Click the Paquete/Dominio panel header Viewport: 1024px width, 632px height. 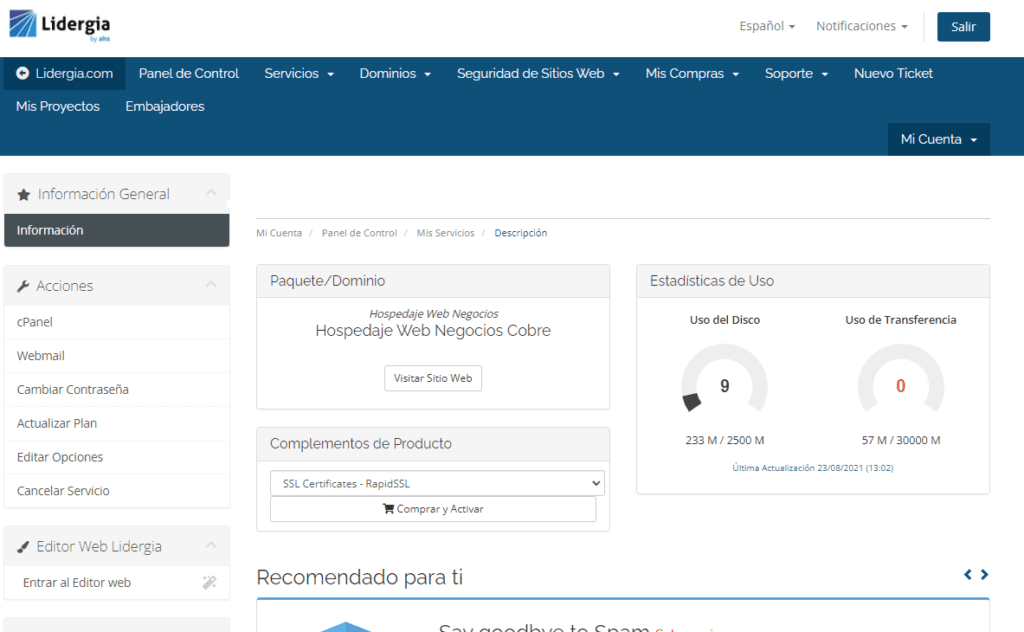[433, 281]
